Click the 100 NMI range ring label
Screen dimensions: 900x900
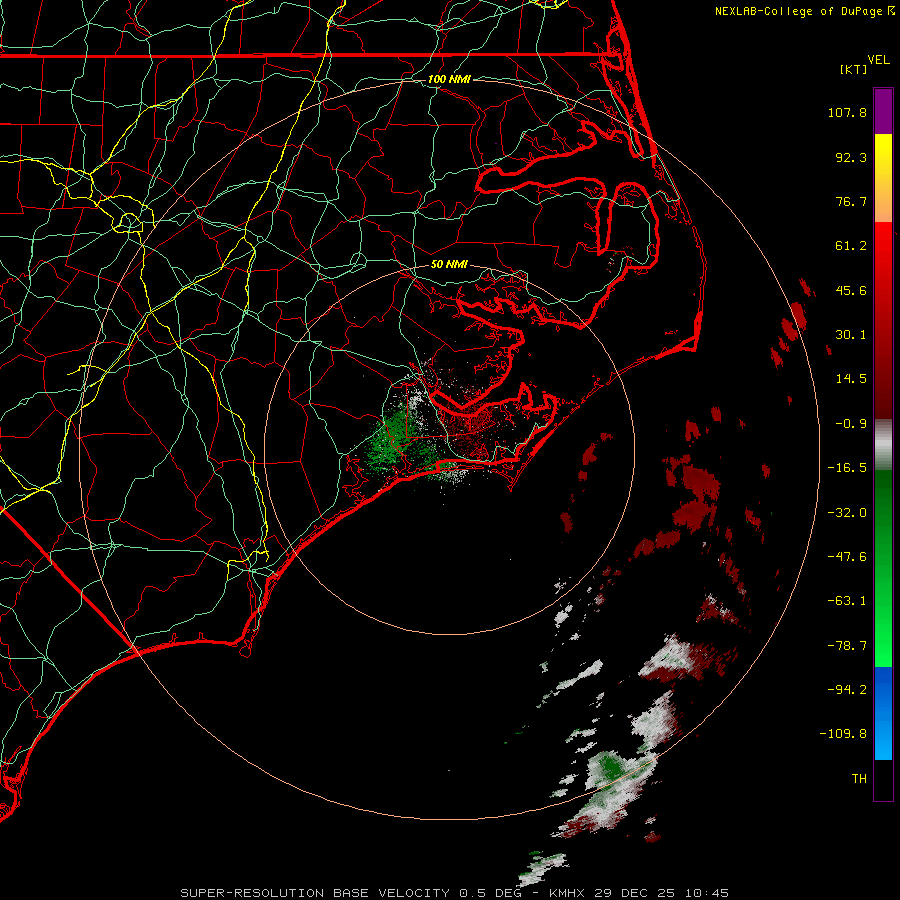click(x=449, y=79)
